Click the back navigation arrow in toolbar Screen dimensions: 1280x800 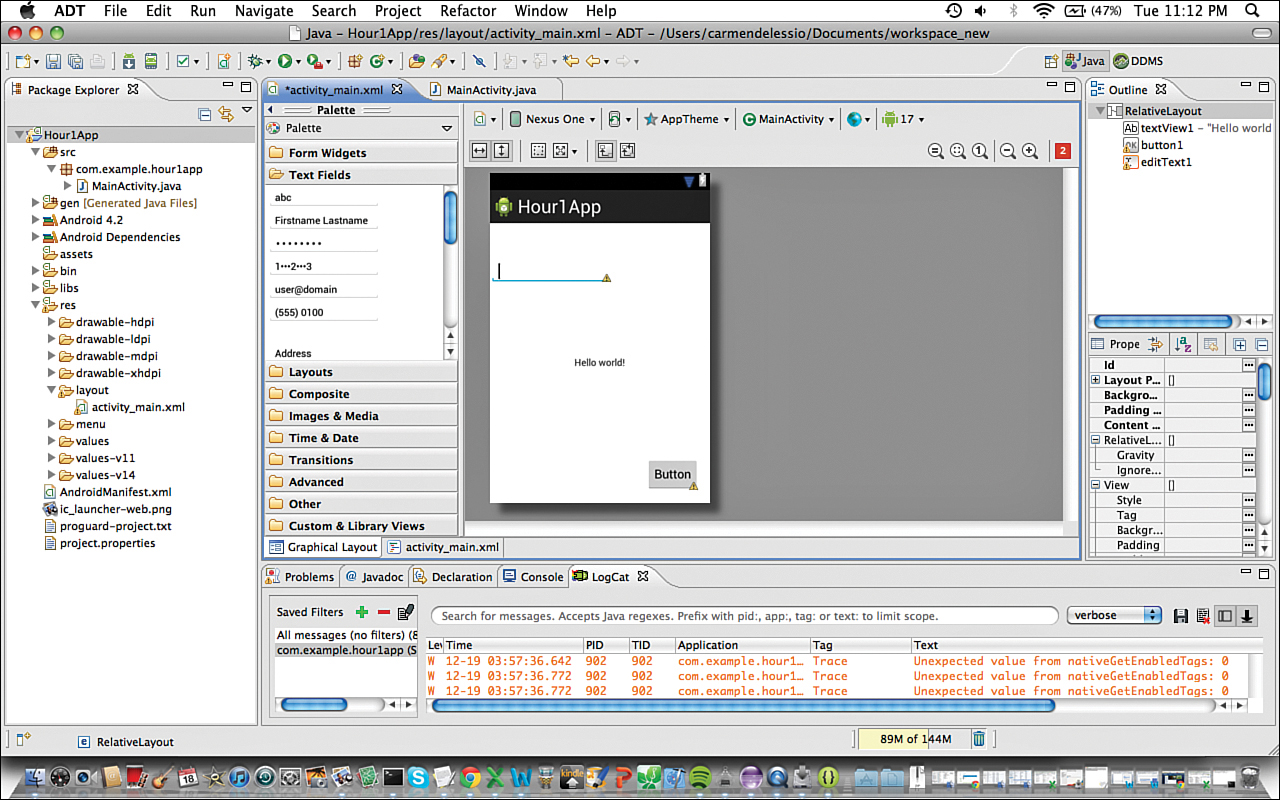[x=593, y=61]
